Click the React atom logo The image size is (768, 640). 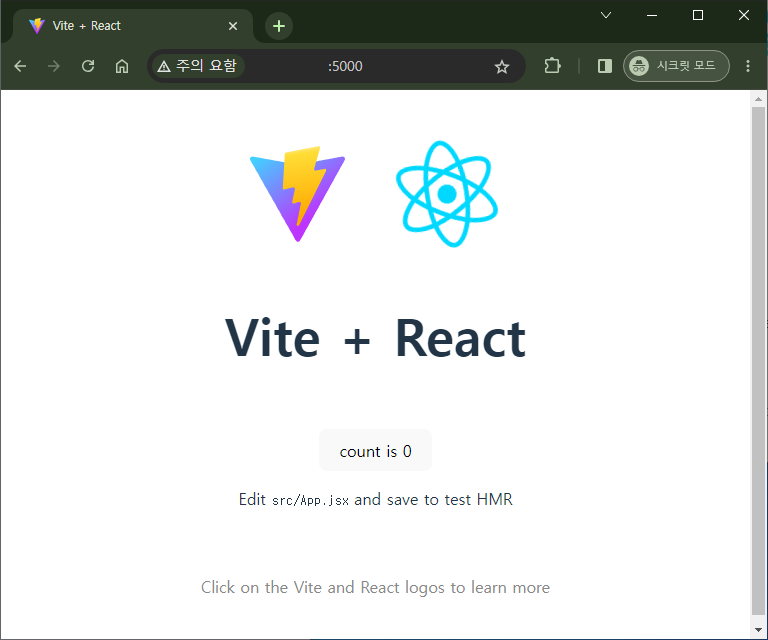tap(447, 194)
